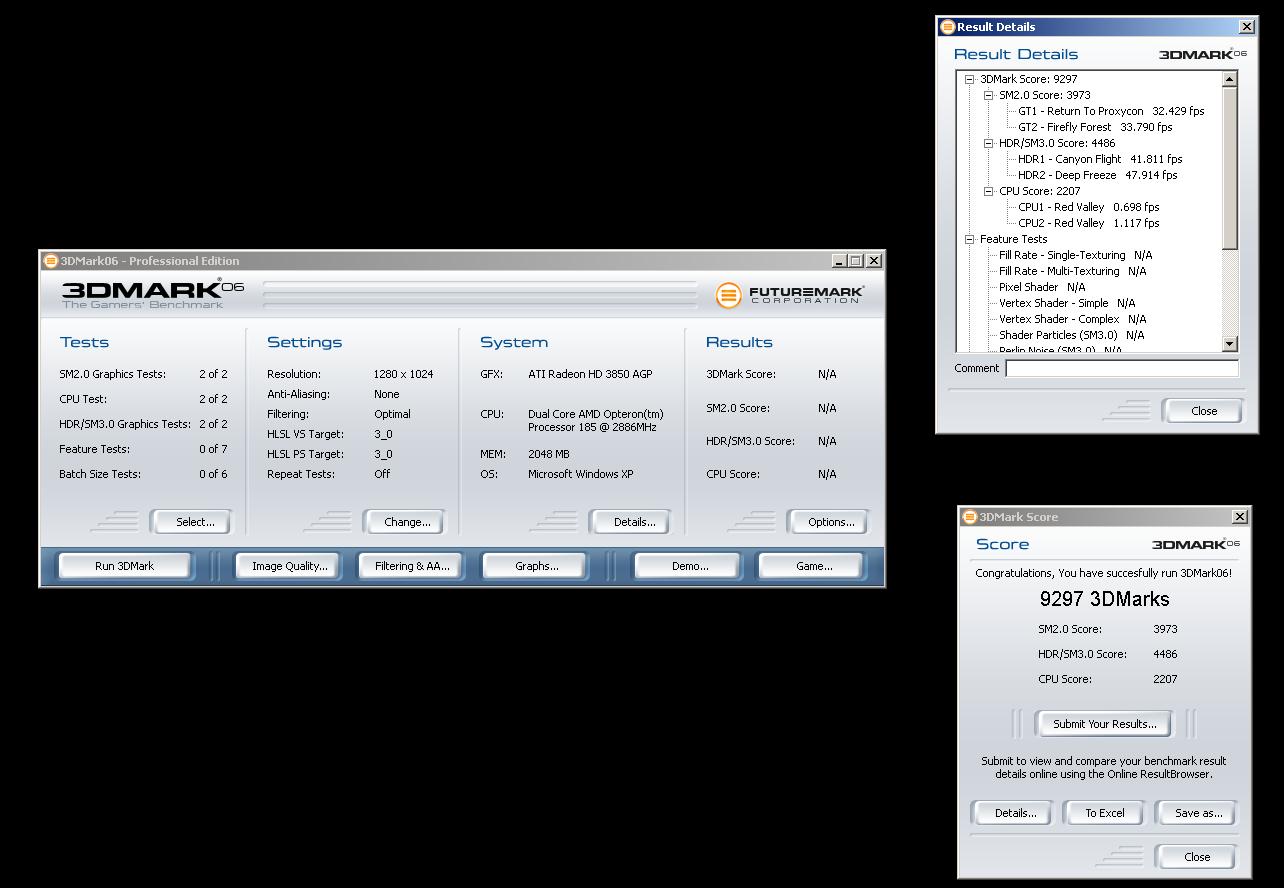Click Select tests button

pos(195,522)
